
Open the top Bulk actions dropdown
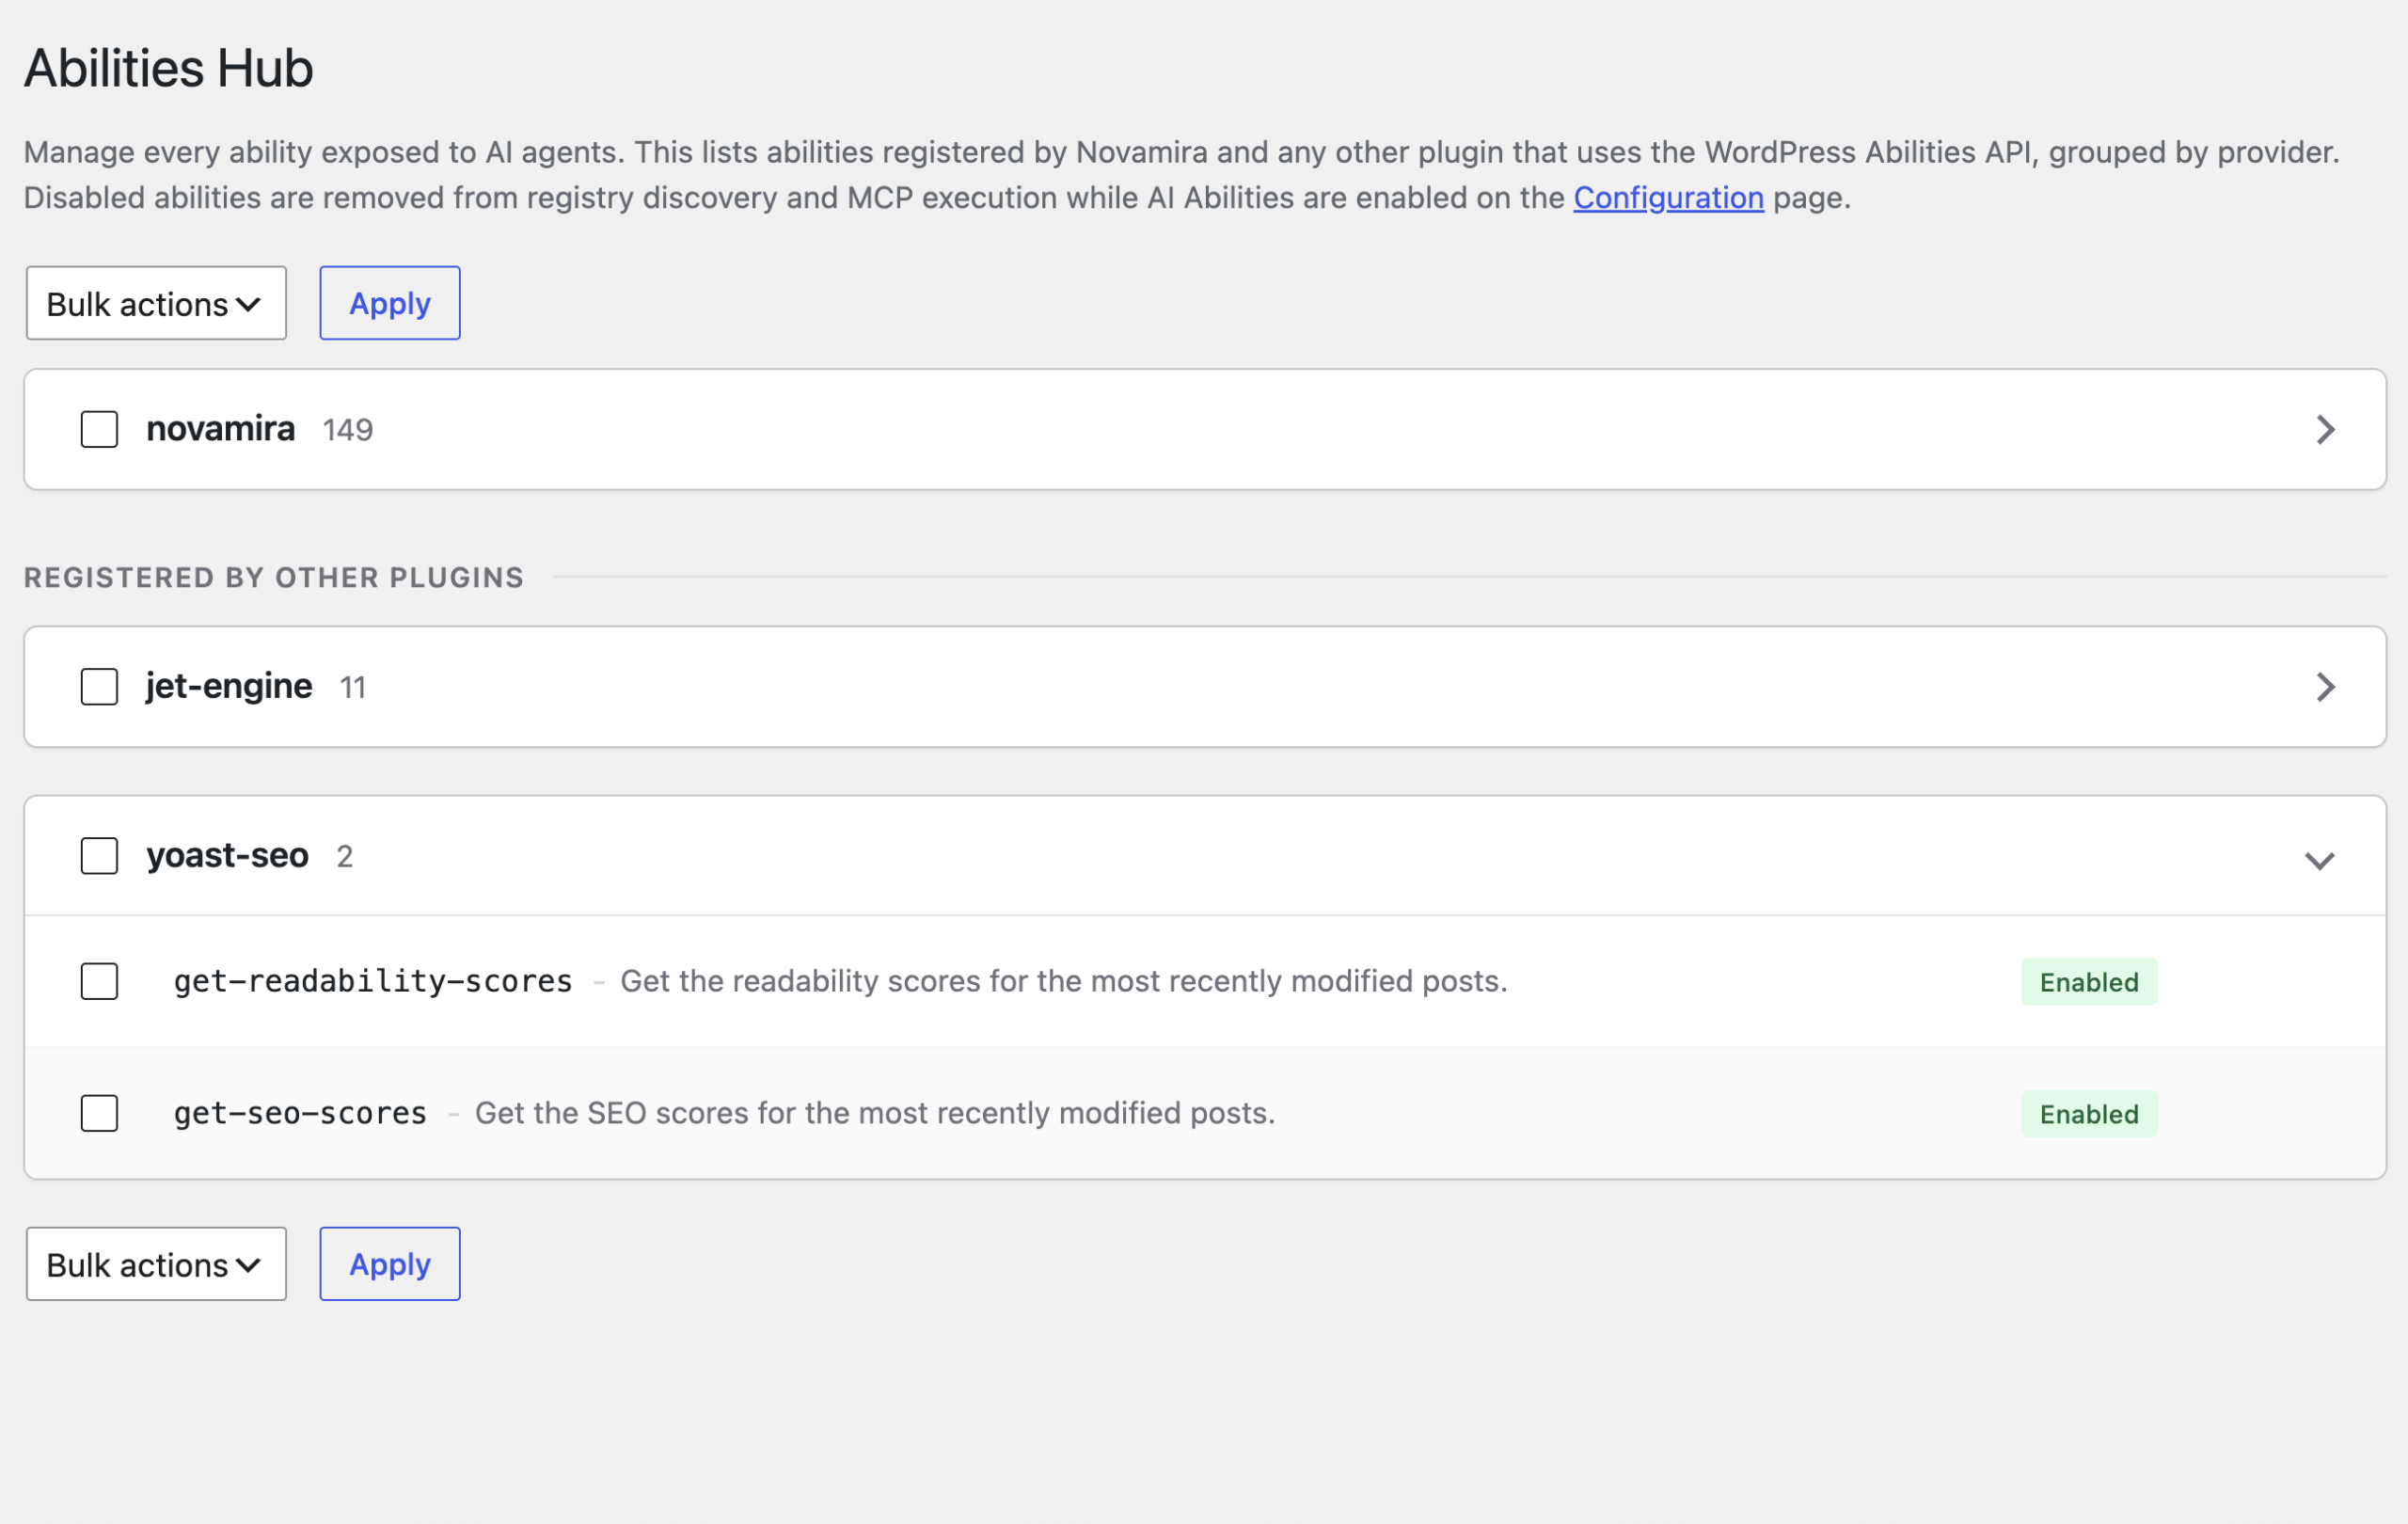coord(156,303)
